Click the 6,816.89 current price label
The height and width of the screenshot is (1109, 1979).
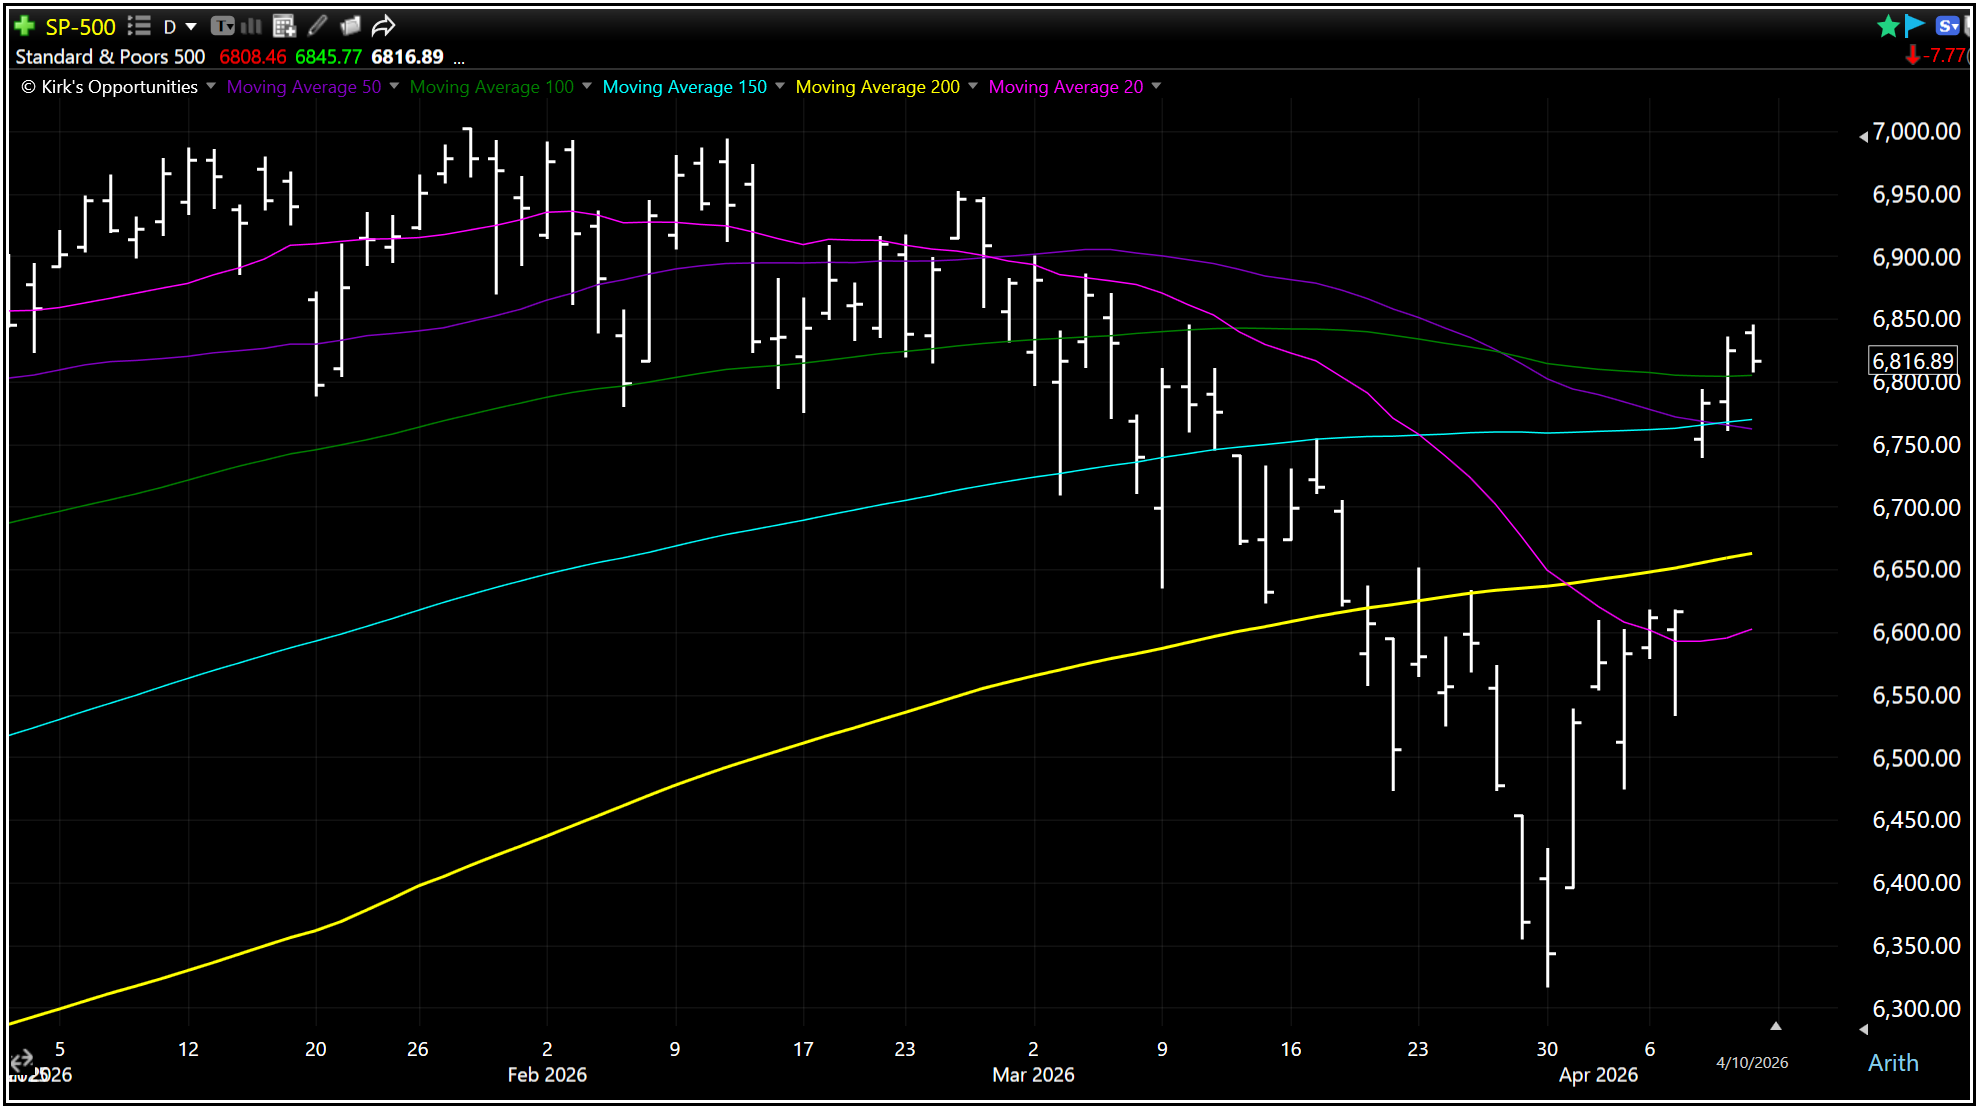coord(1911,361)
